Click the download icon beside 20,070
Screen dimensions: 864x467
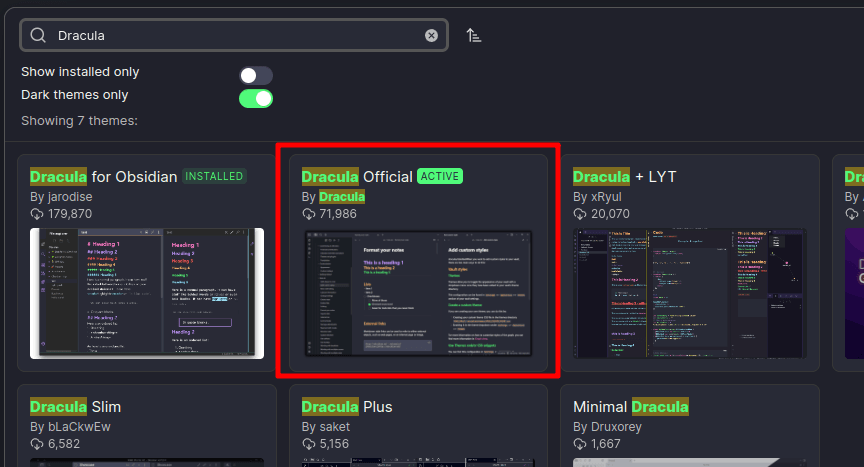coord(580,214)
